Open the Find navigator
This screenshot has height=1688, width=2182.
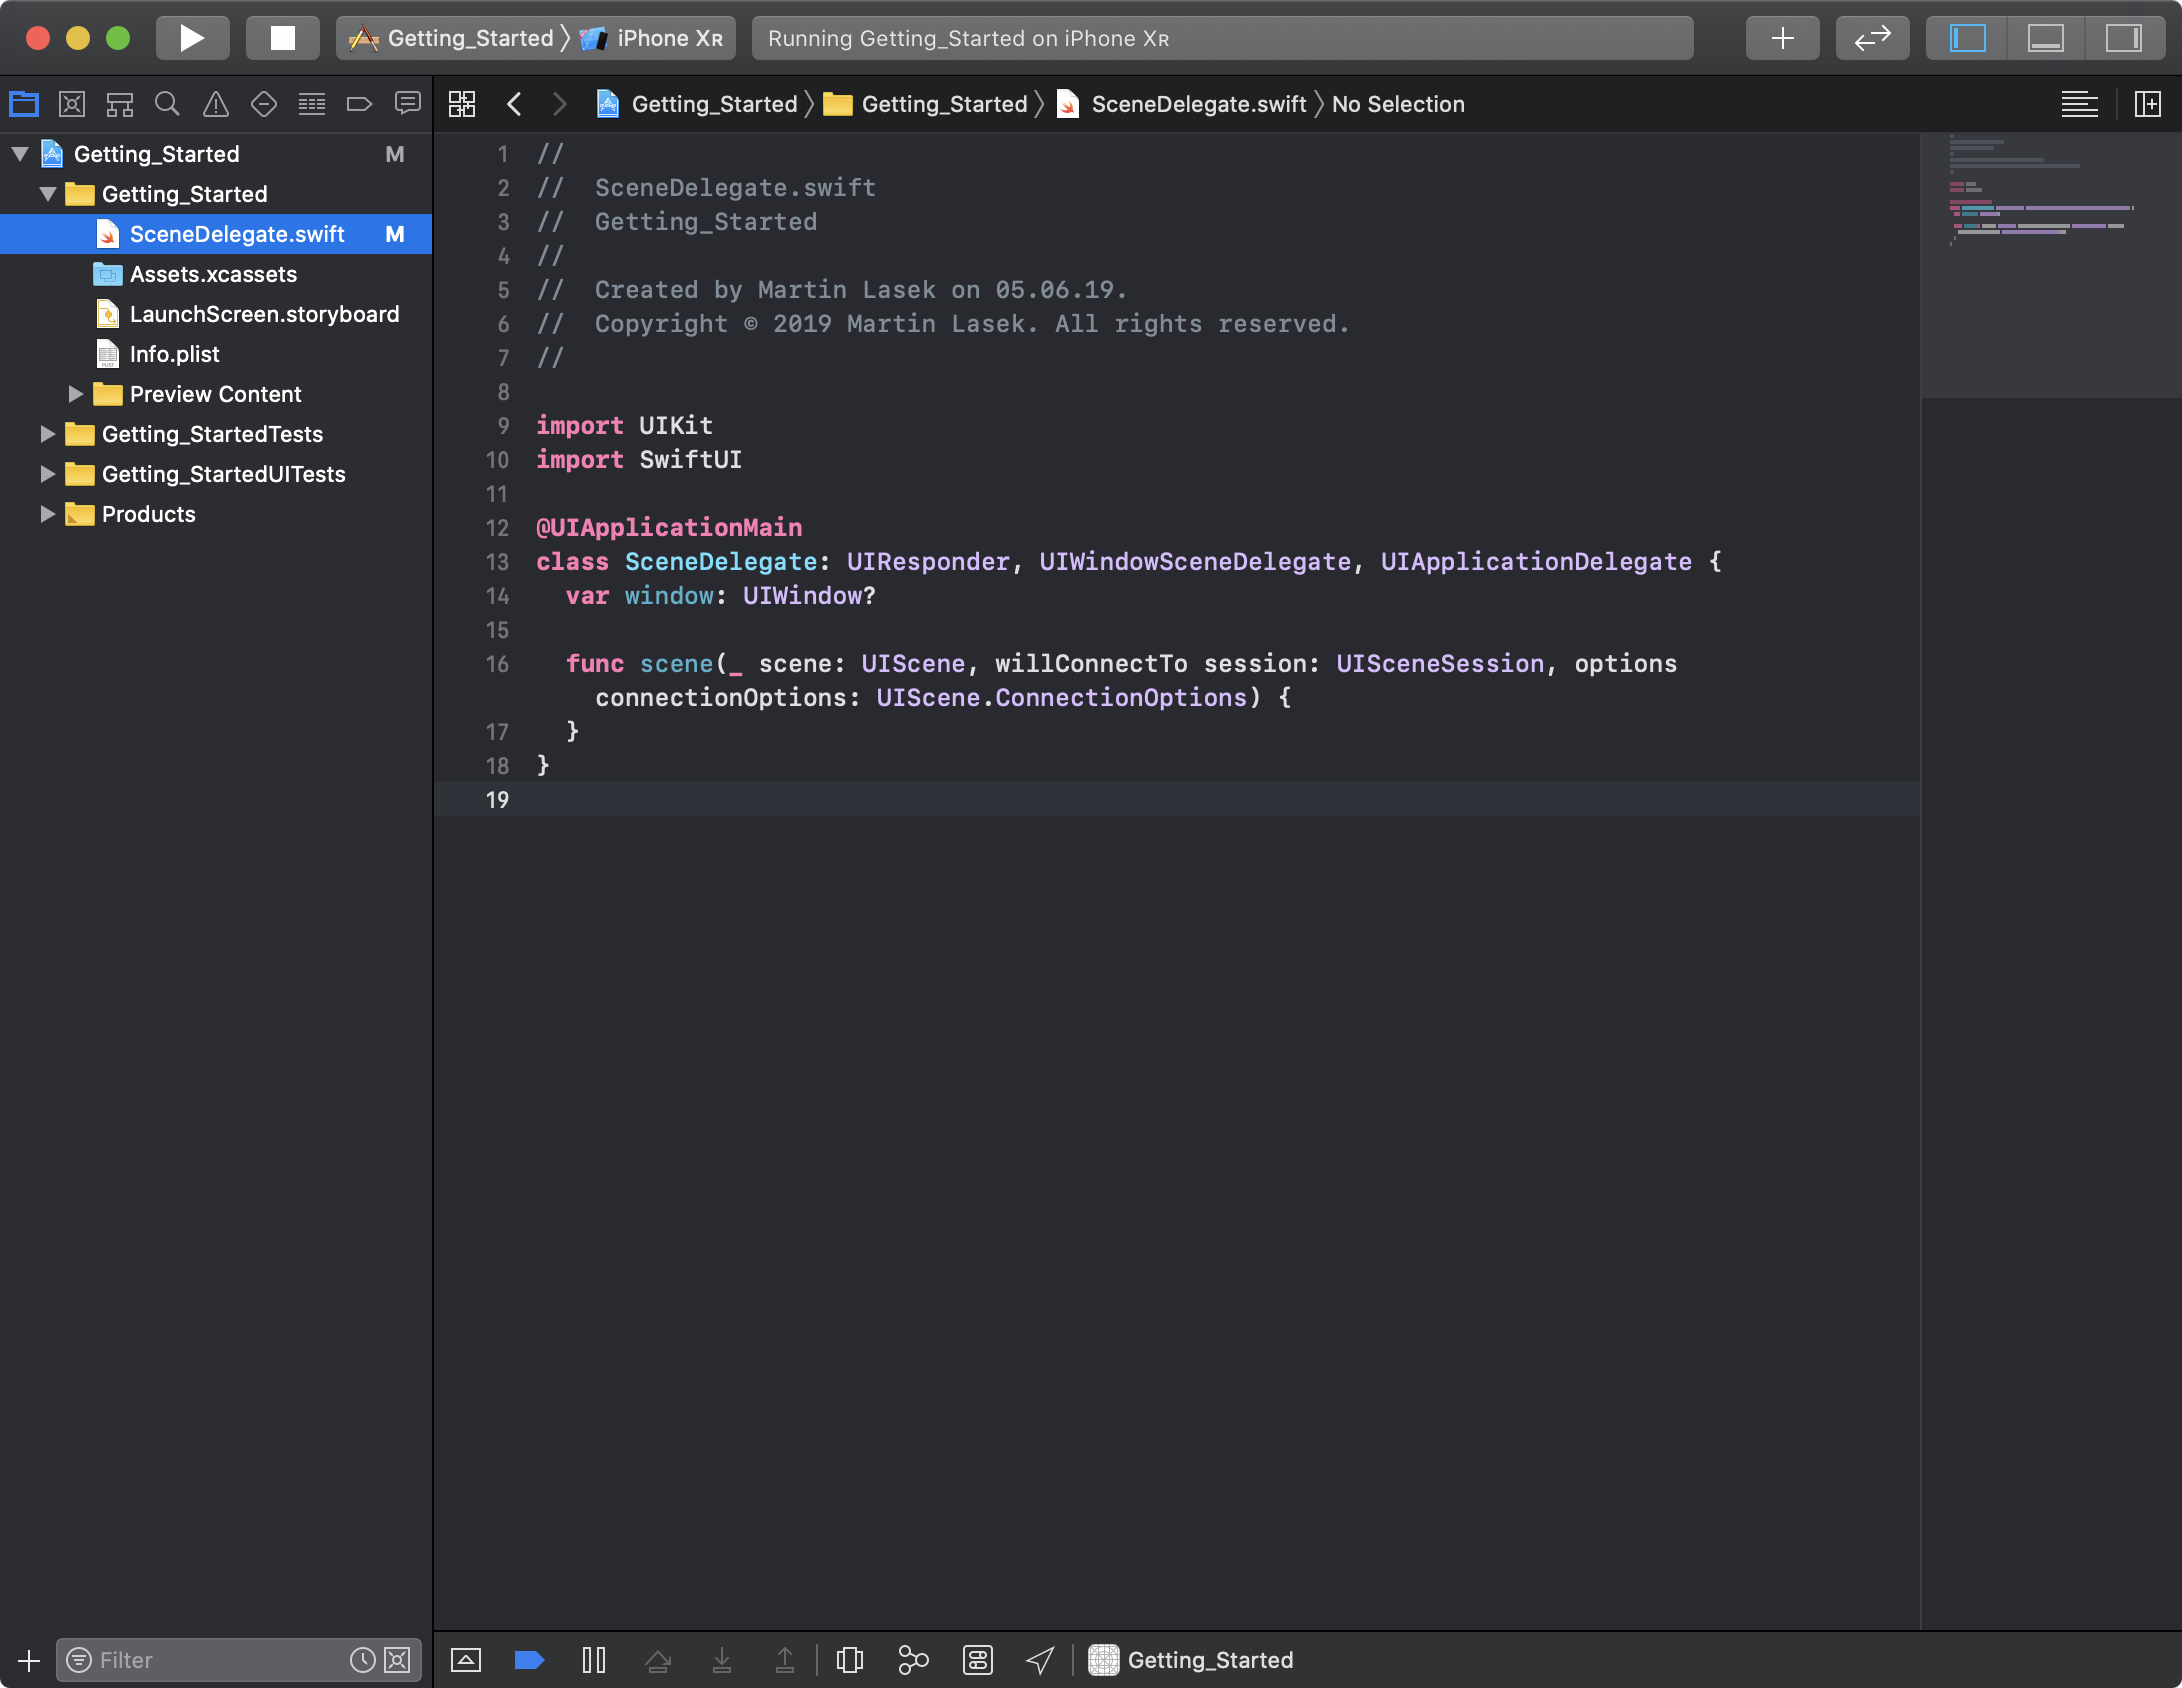(x=167, y=103)
